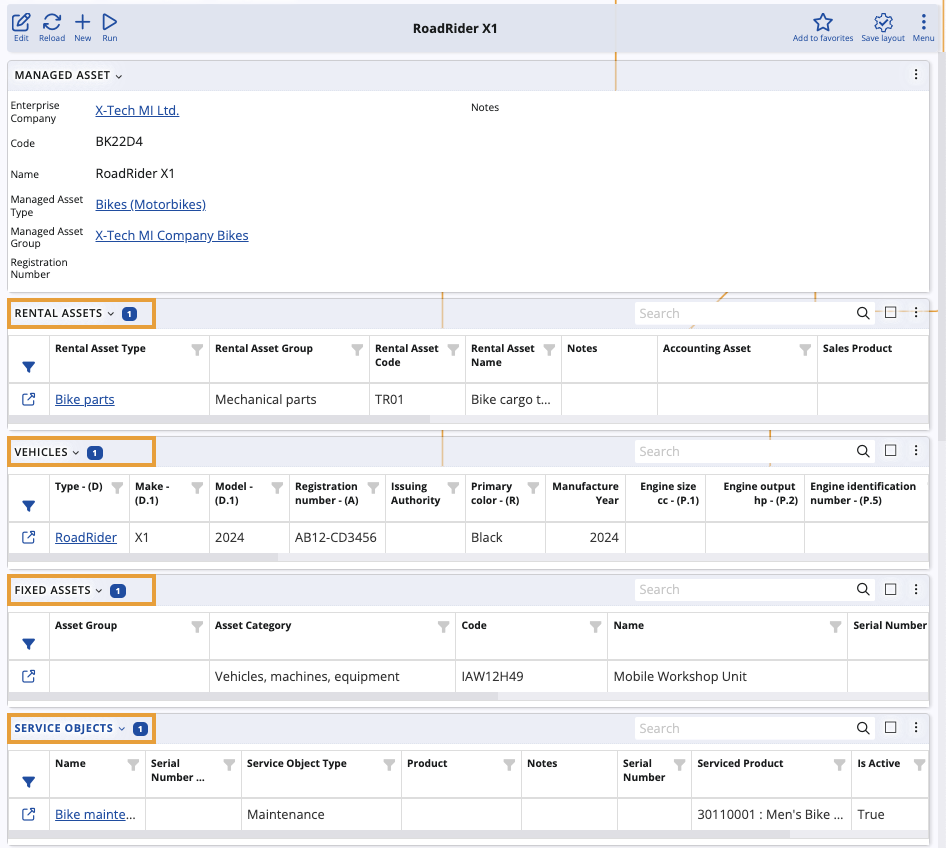Filter by Rental Asset Type column

point(197,350)
